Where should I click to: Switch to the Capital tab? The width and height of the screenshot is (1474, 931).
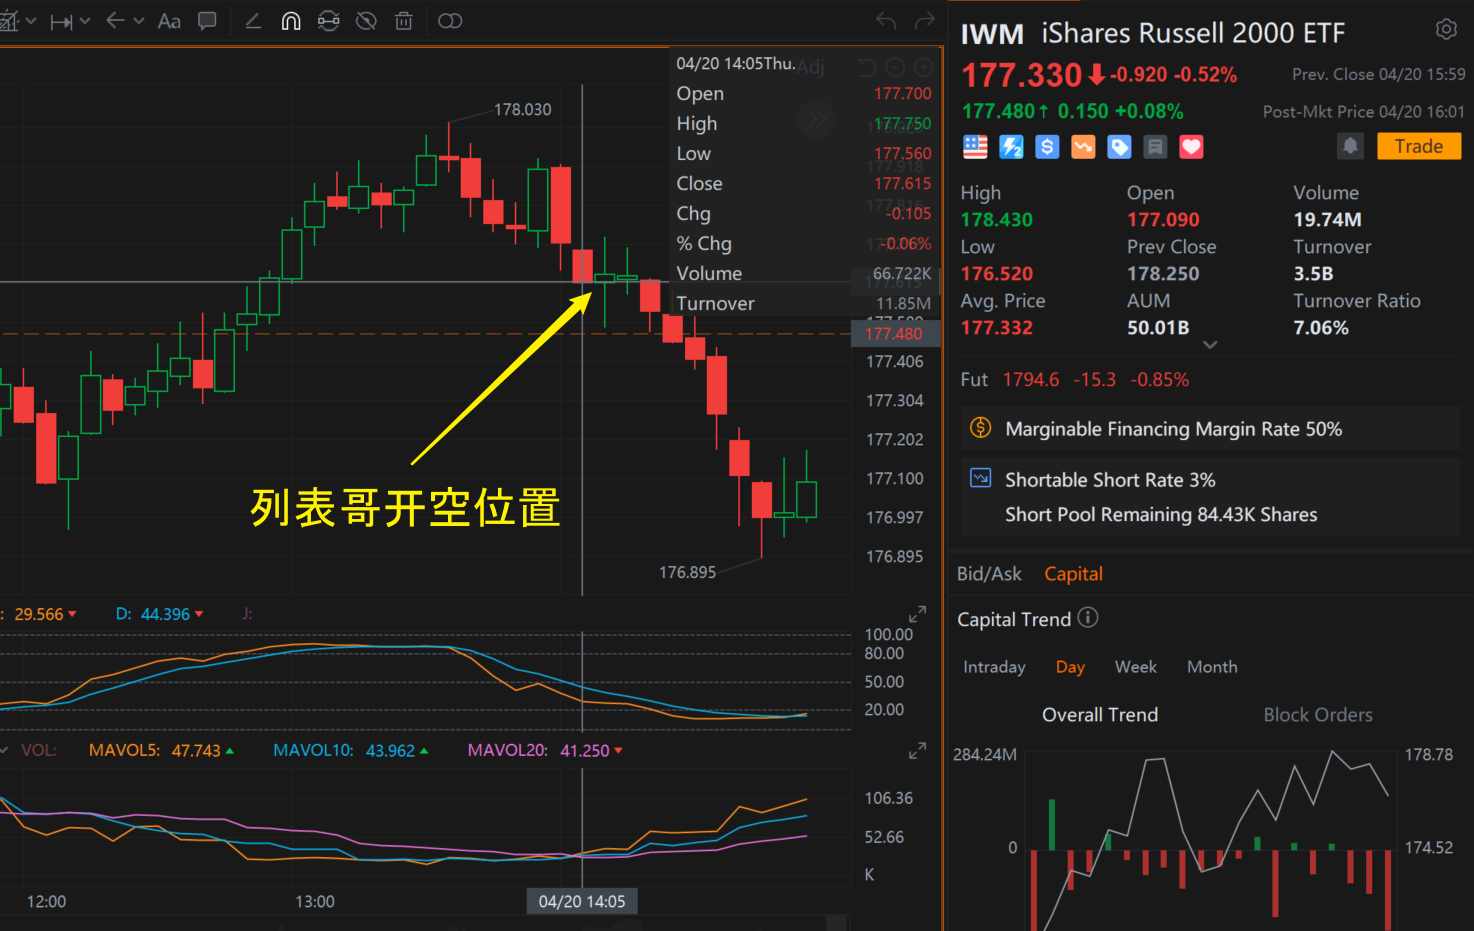point(1073,574)
